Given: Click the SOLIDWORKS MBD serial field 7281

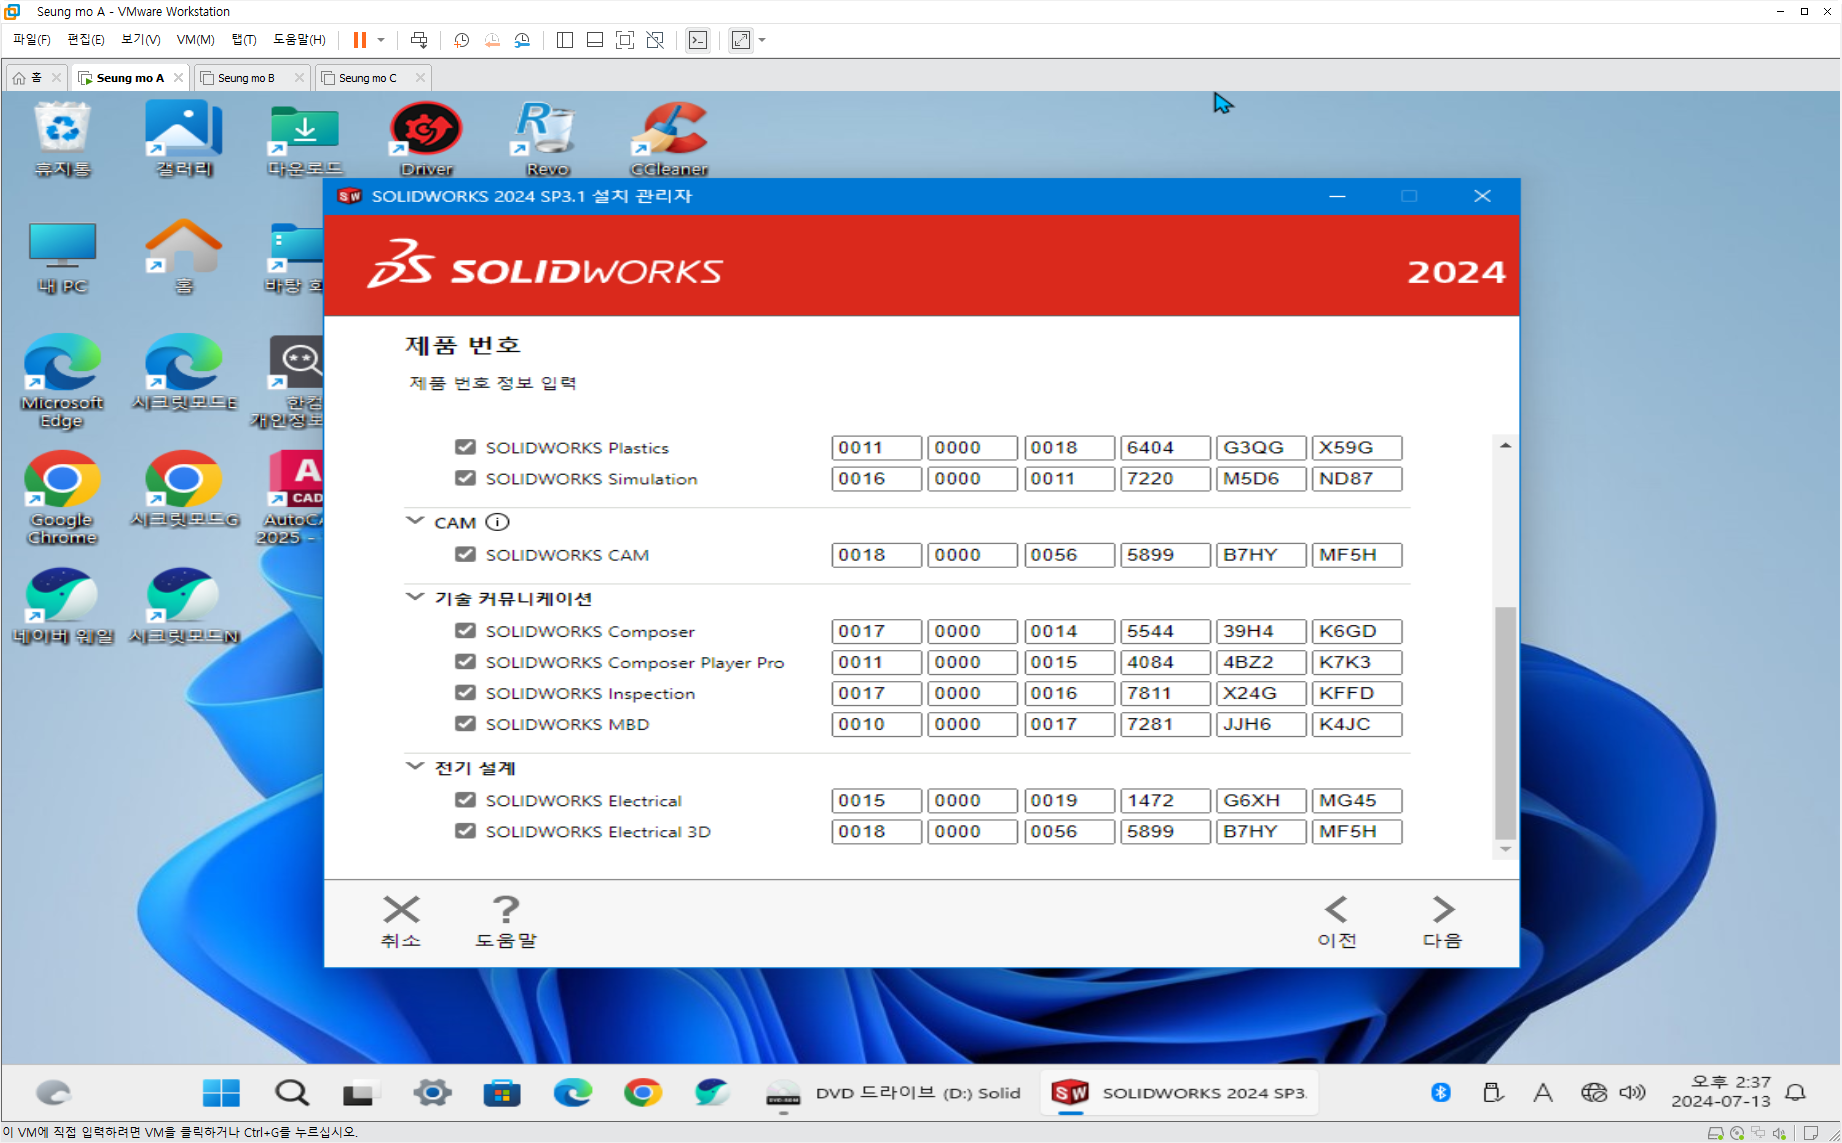Looking at the screenshot, I should click(1165, 724).
